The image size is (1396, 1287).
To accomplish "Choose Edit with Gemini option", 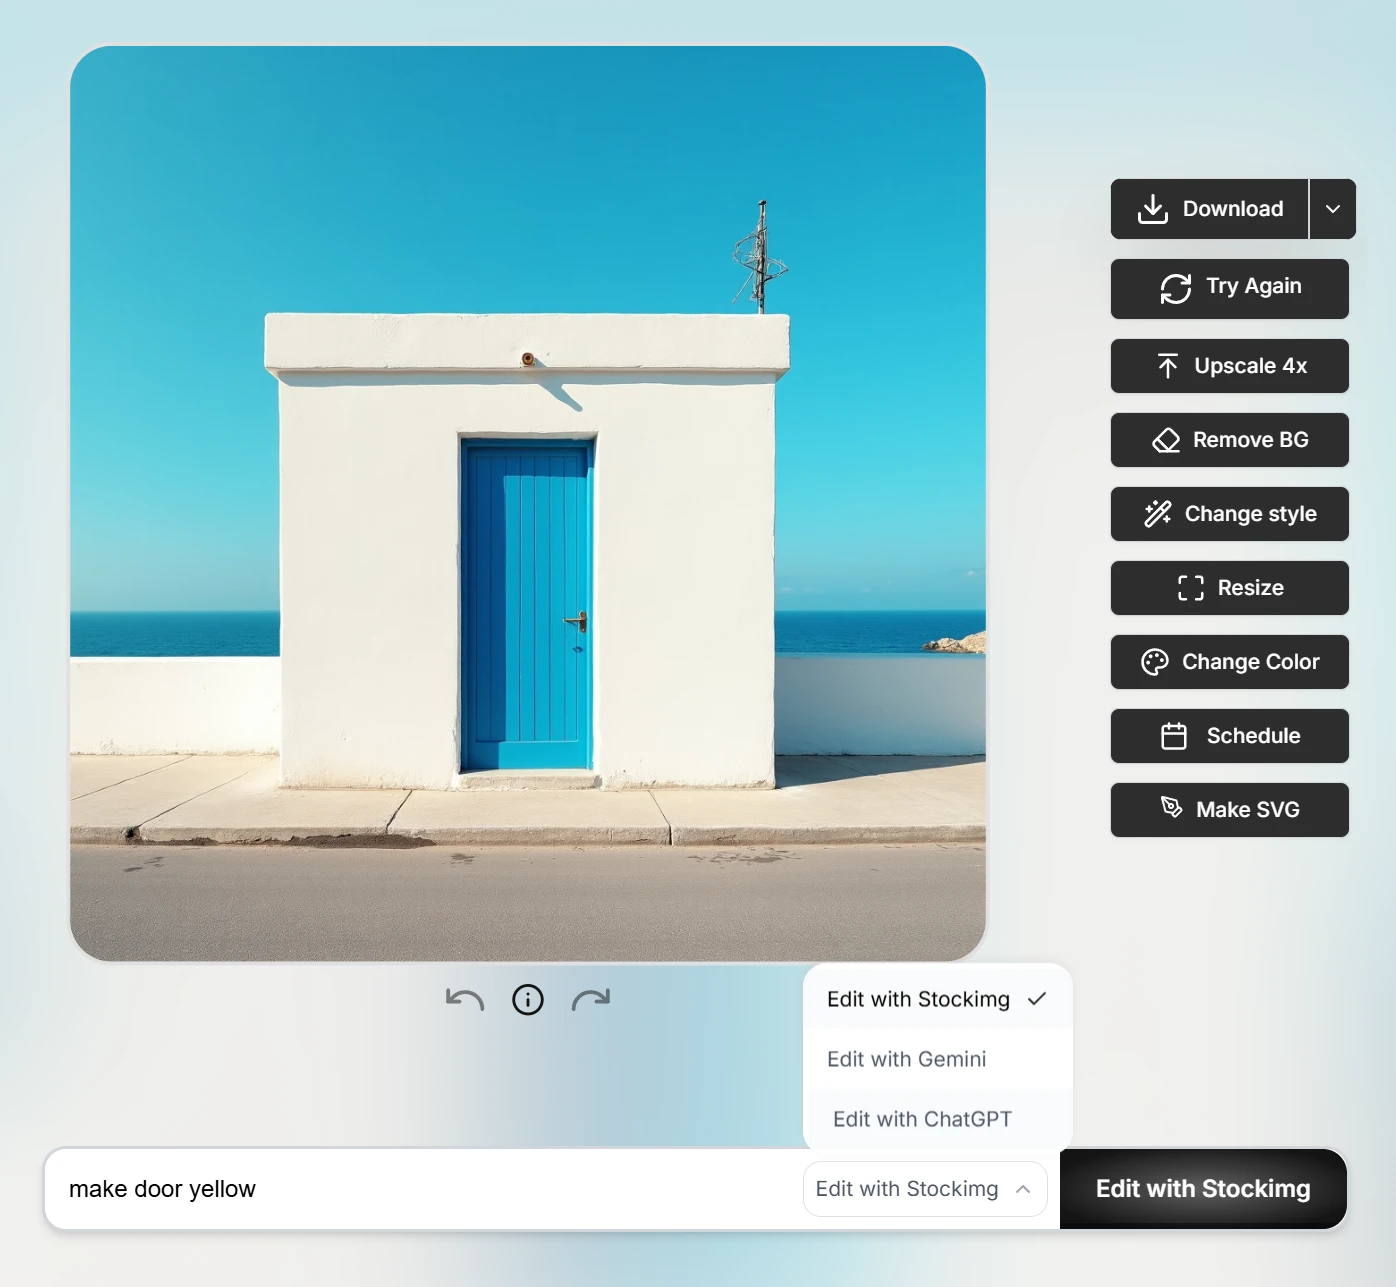I will pyautogui.click(x=907, y=1059).
